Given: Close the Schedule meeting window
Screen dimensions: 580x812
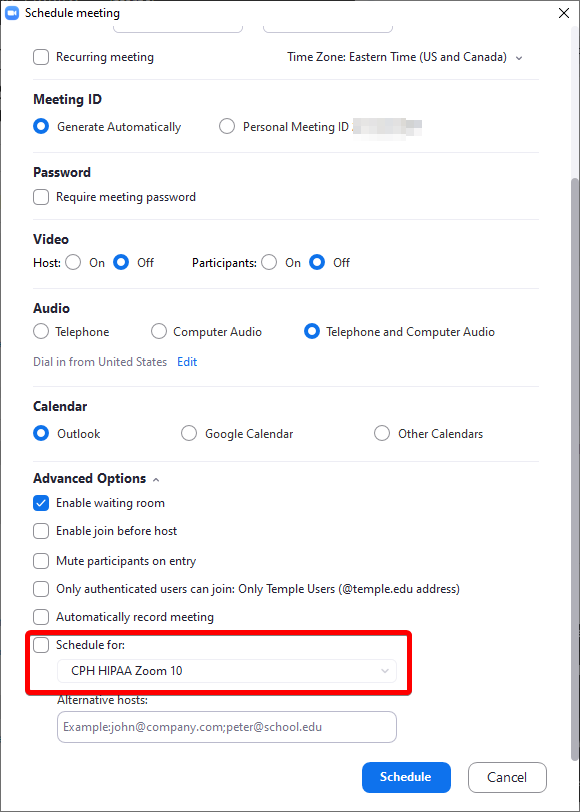Looking at the screenshot, I should click(x=564, y=13).
